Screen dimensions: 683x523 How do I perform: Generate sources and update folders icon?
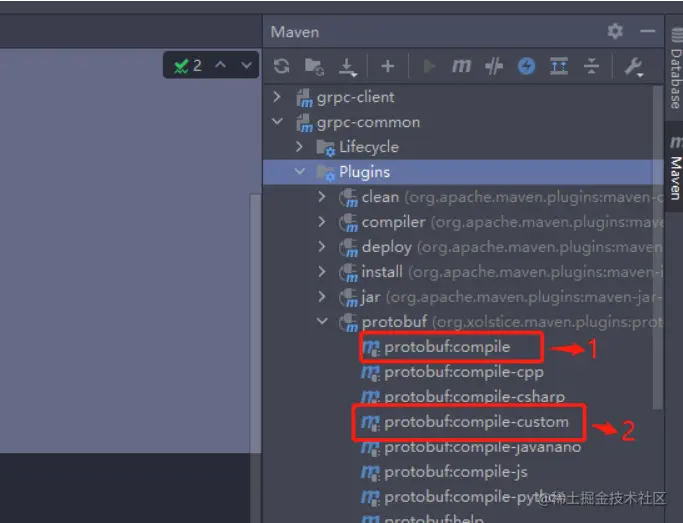[x=314, y=66]
